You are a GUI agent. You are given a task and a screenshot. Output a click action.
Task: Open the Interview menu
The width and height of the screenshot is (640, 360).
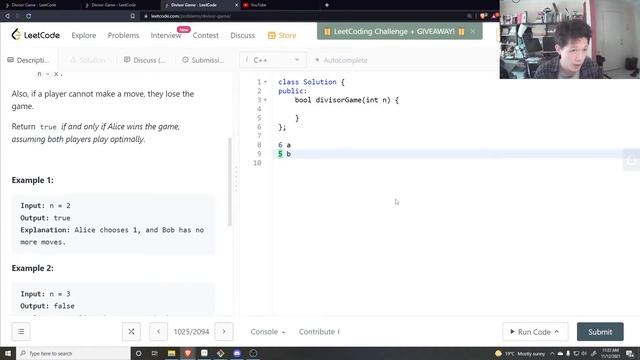(166, 36)
